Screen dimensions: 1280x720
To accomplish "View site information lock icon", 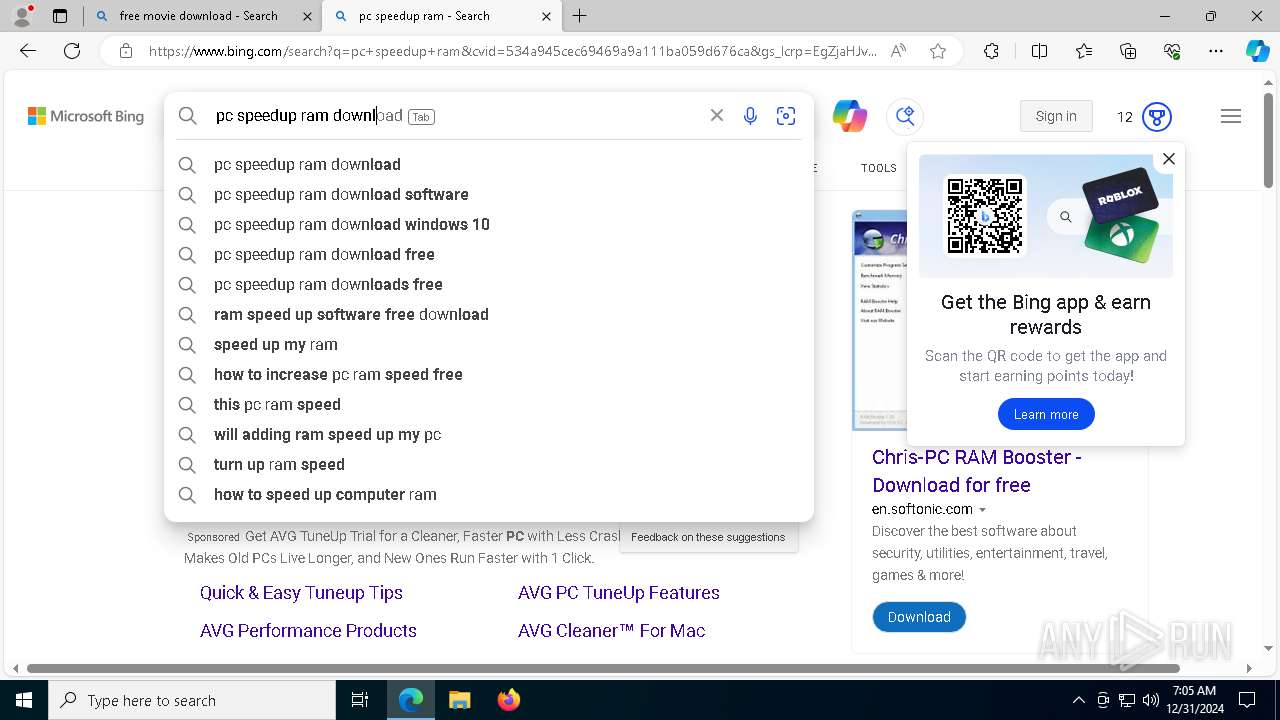I will (126, 51).
